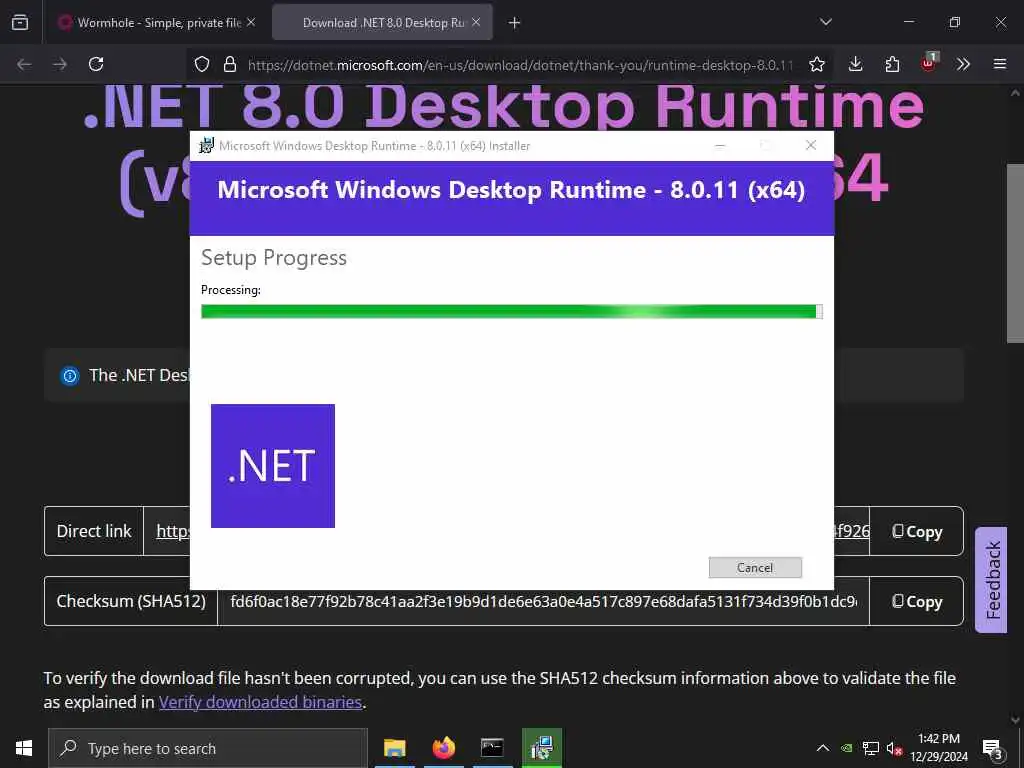Expand the list all tabs dropdown
This screenshot has height=768, width=1024.
click(825, 22)
